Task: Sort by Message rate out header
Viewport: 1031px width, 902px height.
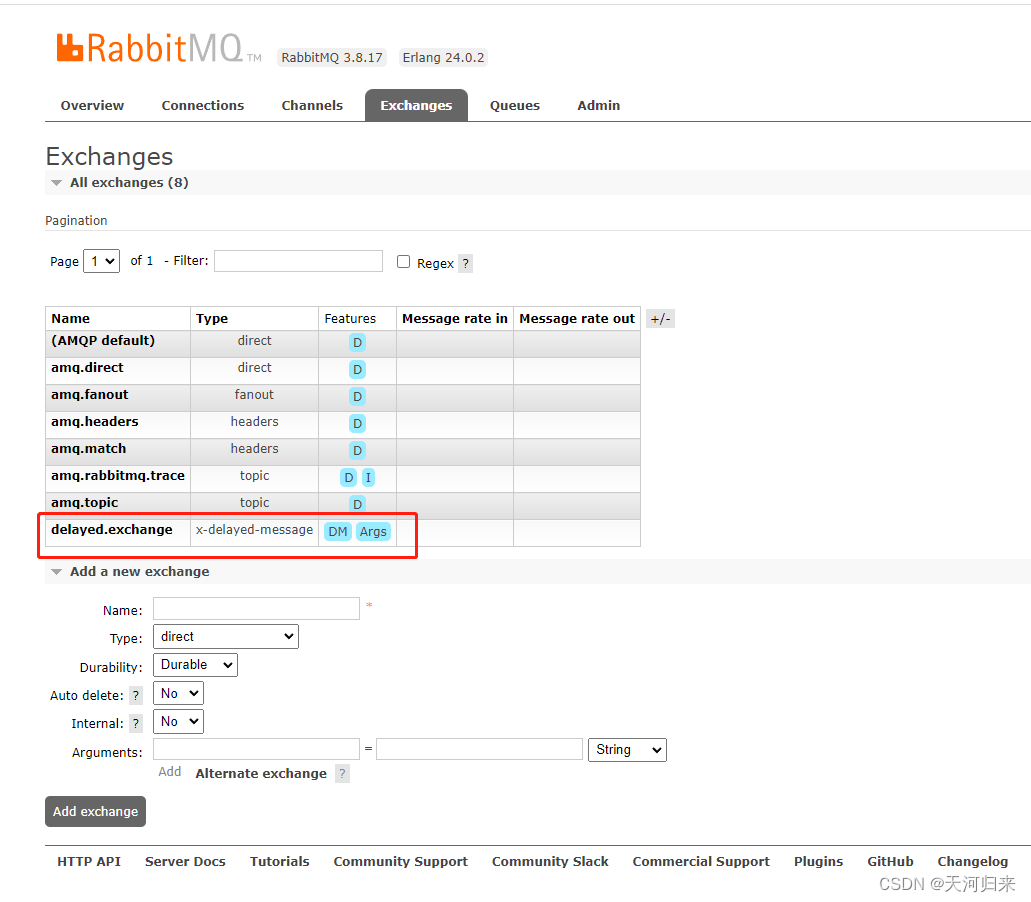Action: point(577,319)
